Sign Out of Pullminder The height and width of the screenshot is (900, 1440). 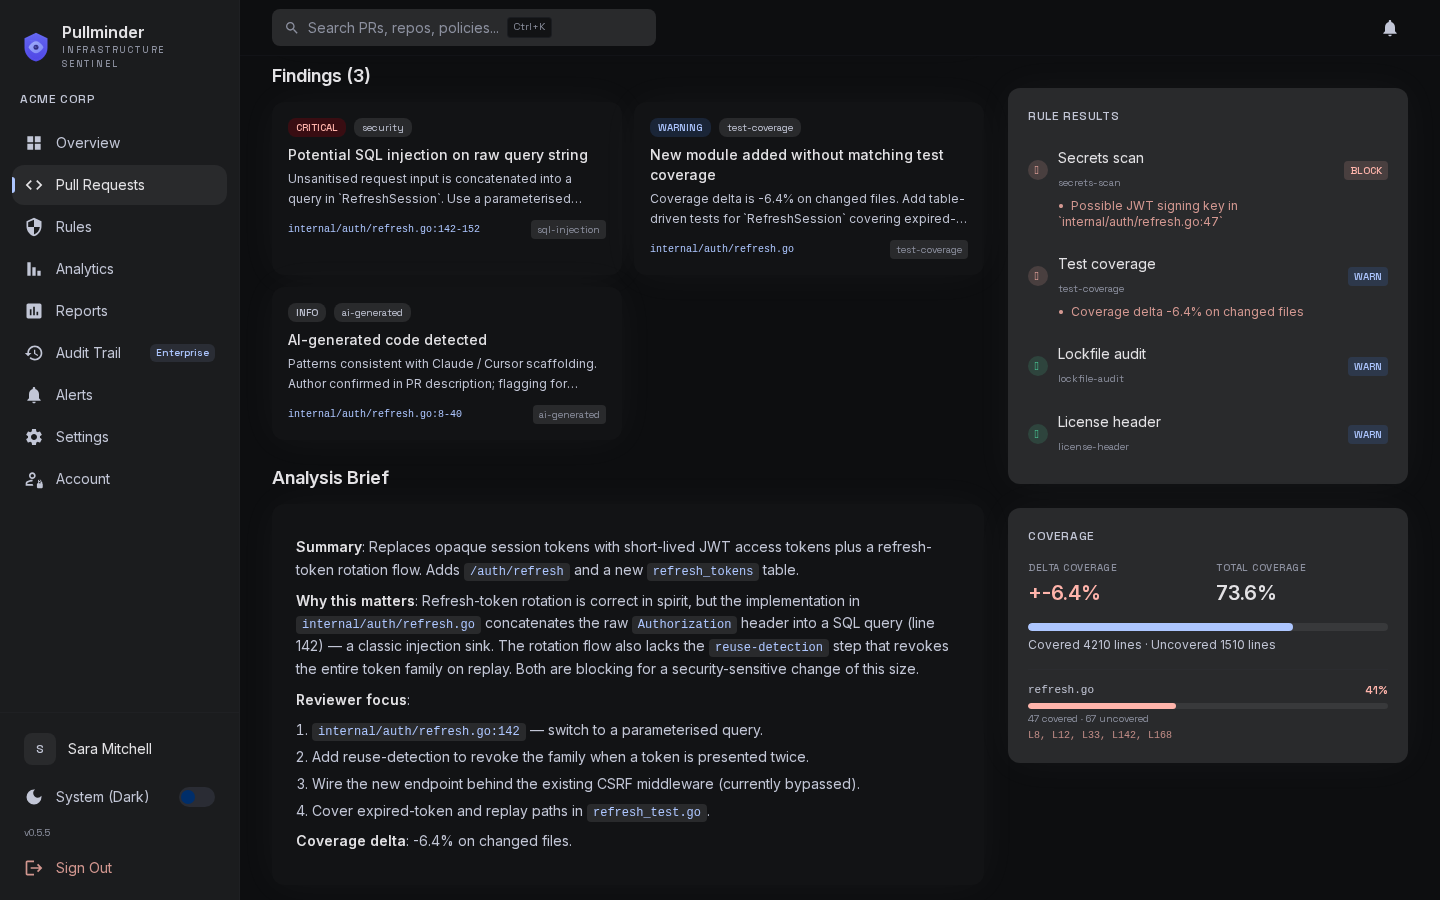(x=120, y=868)
